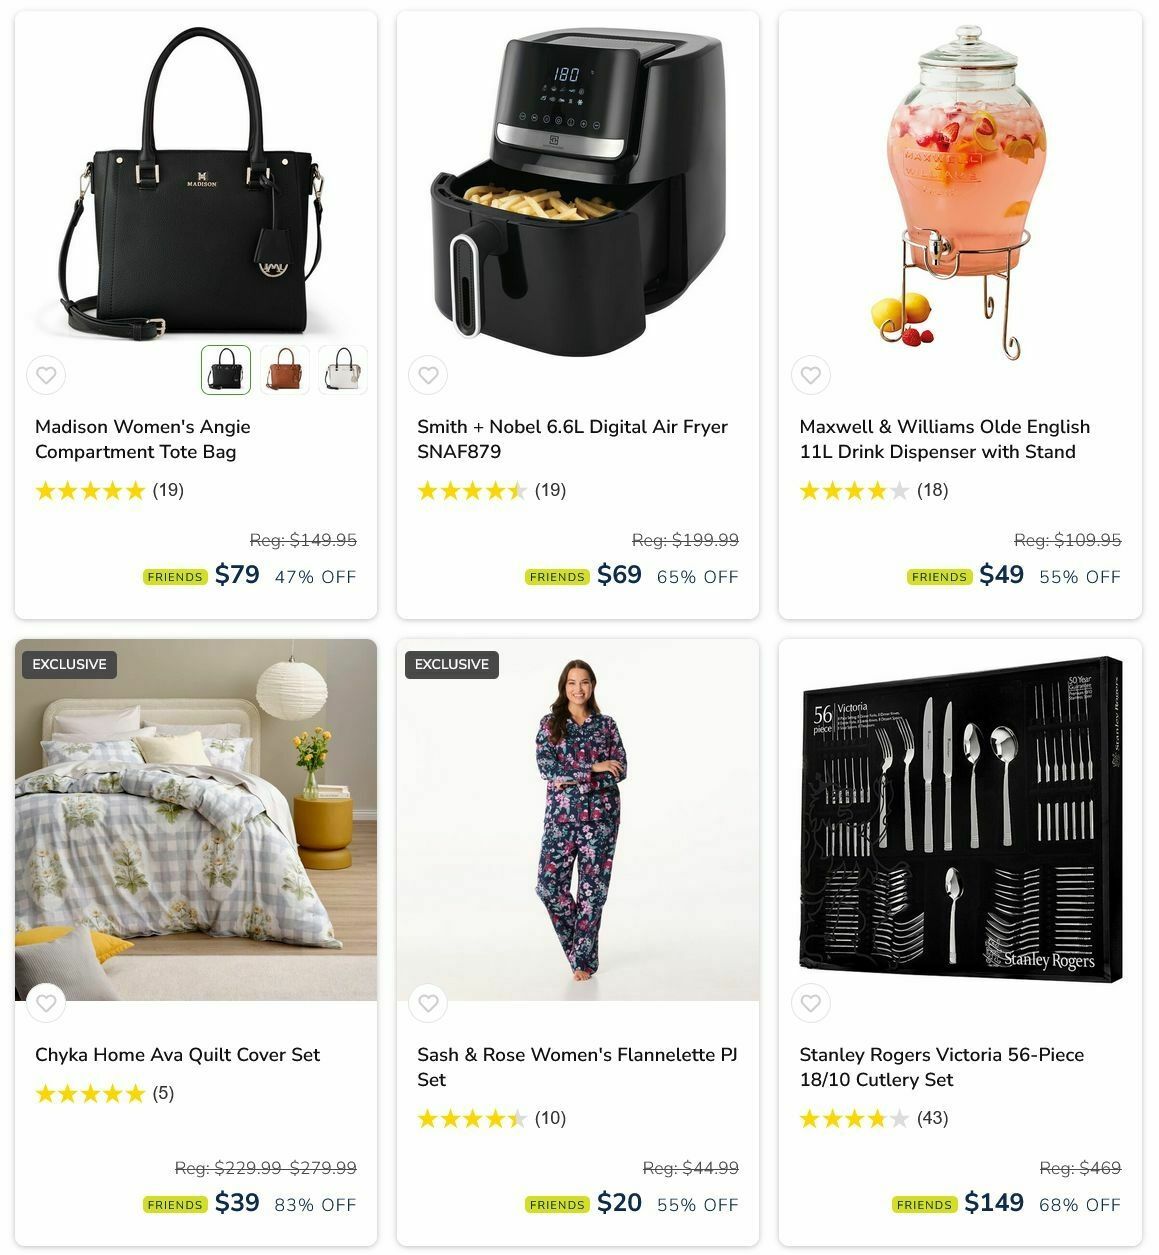Open Chyka Home Ava Quilt Cover Set
The height and width of the screenshot is (1255, 1159).
point(177,1055)
